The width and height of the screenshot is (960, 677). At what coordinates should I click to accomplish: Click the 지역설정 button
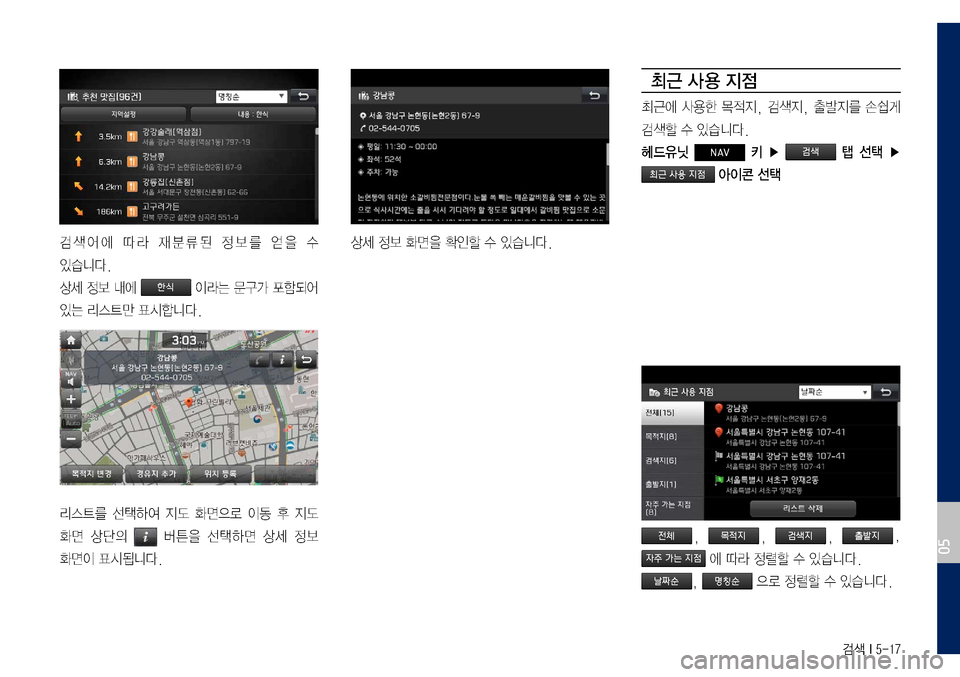(123, 114)
